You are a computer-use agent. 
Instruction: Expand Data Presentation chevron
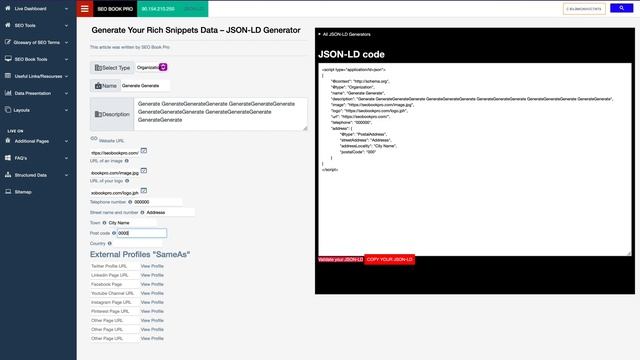point(66,93)
